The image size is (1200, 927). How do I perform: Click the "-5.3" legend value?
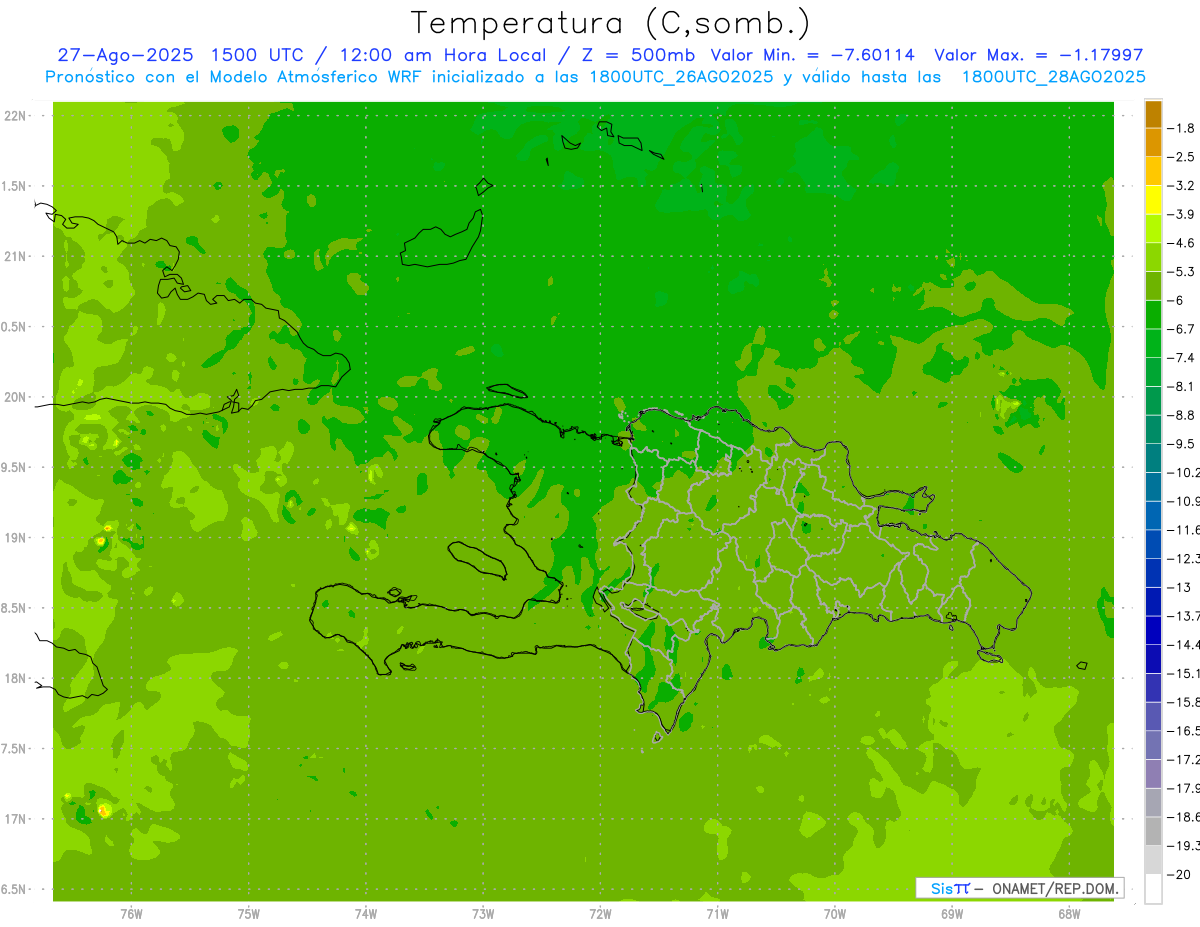click(1181, 272)
